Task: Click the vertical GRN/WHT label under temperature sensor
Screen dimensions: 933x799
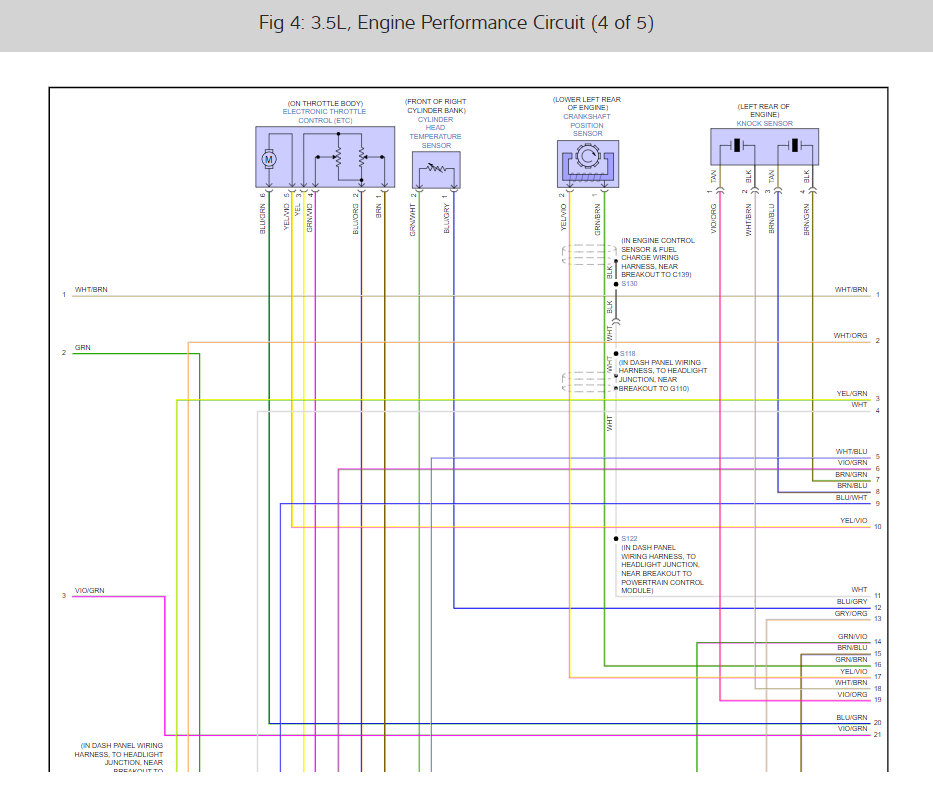Action: (x=412, y=220)
